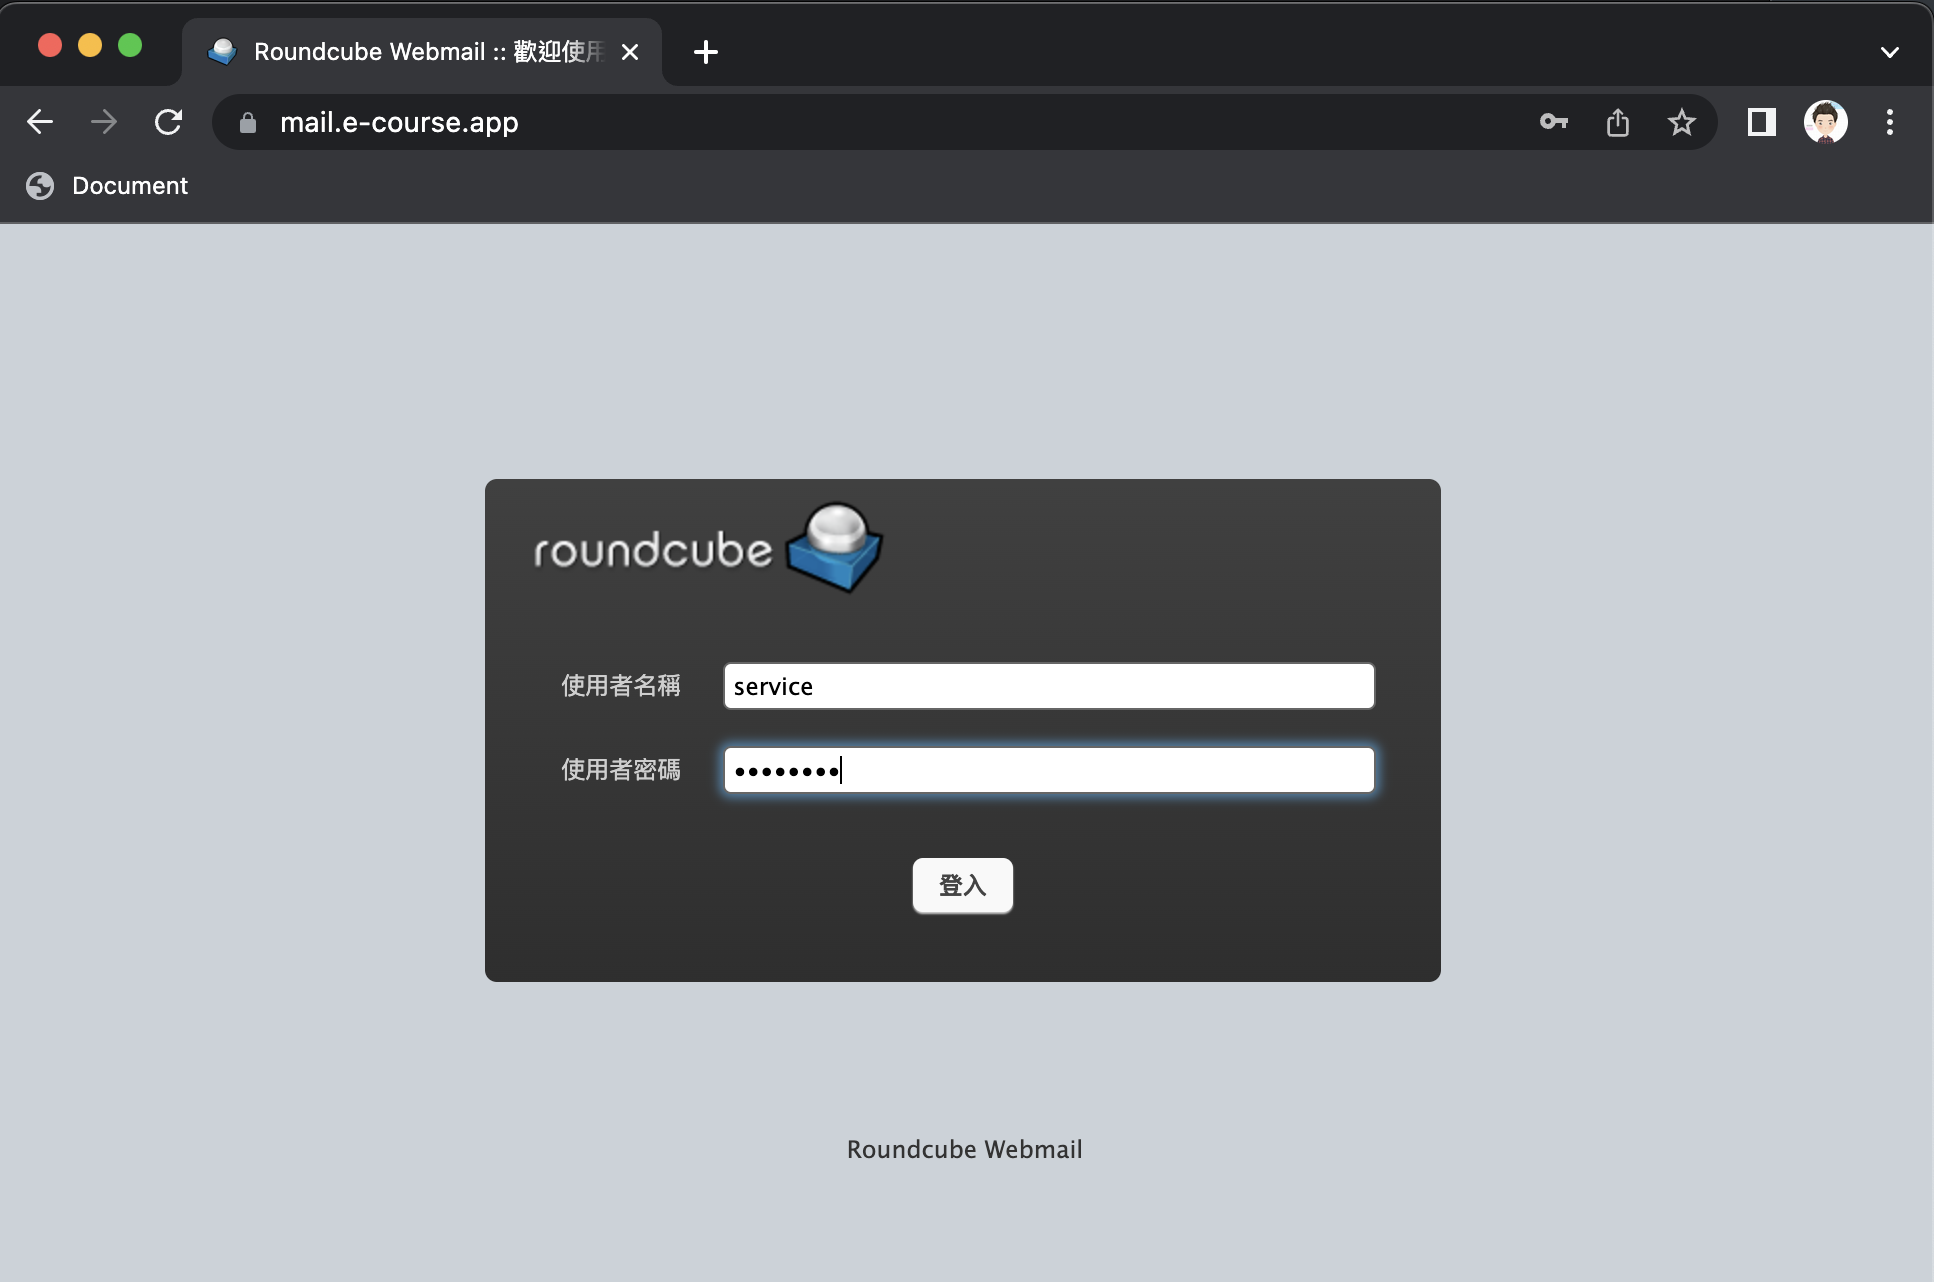
Task: Open the Chrome profile avatar
Action: pyautogui.click(x=1826, y=122)
